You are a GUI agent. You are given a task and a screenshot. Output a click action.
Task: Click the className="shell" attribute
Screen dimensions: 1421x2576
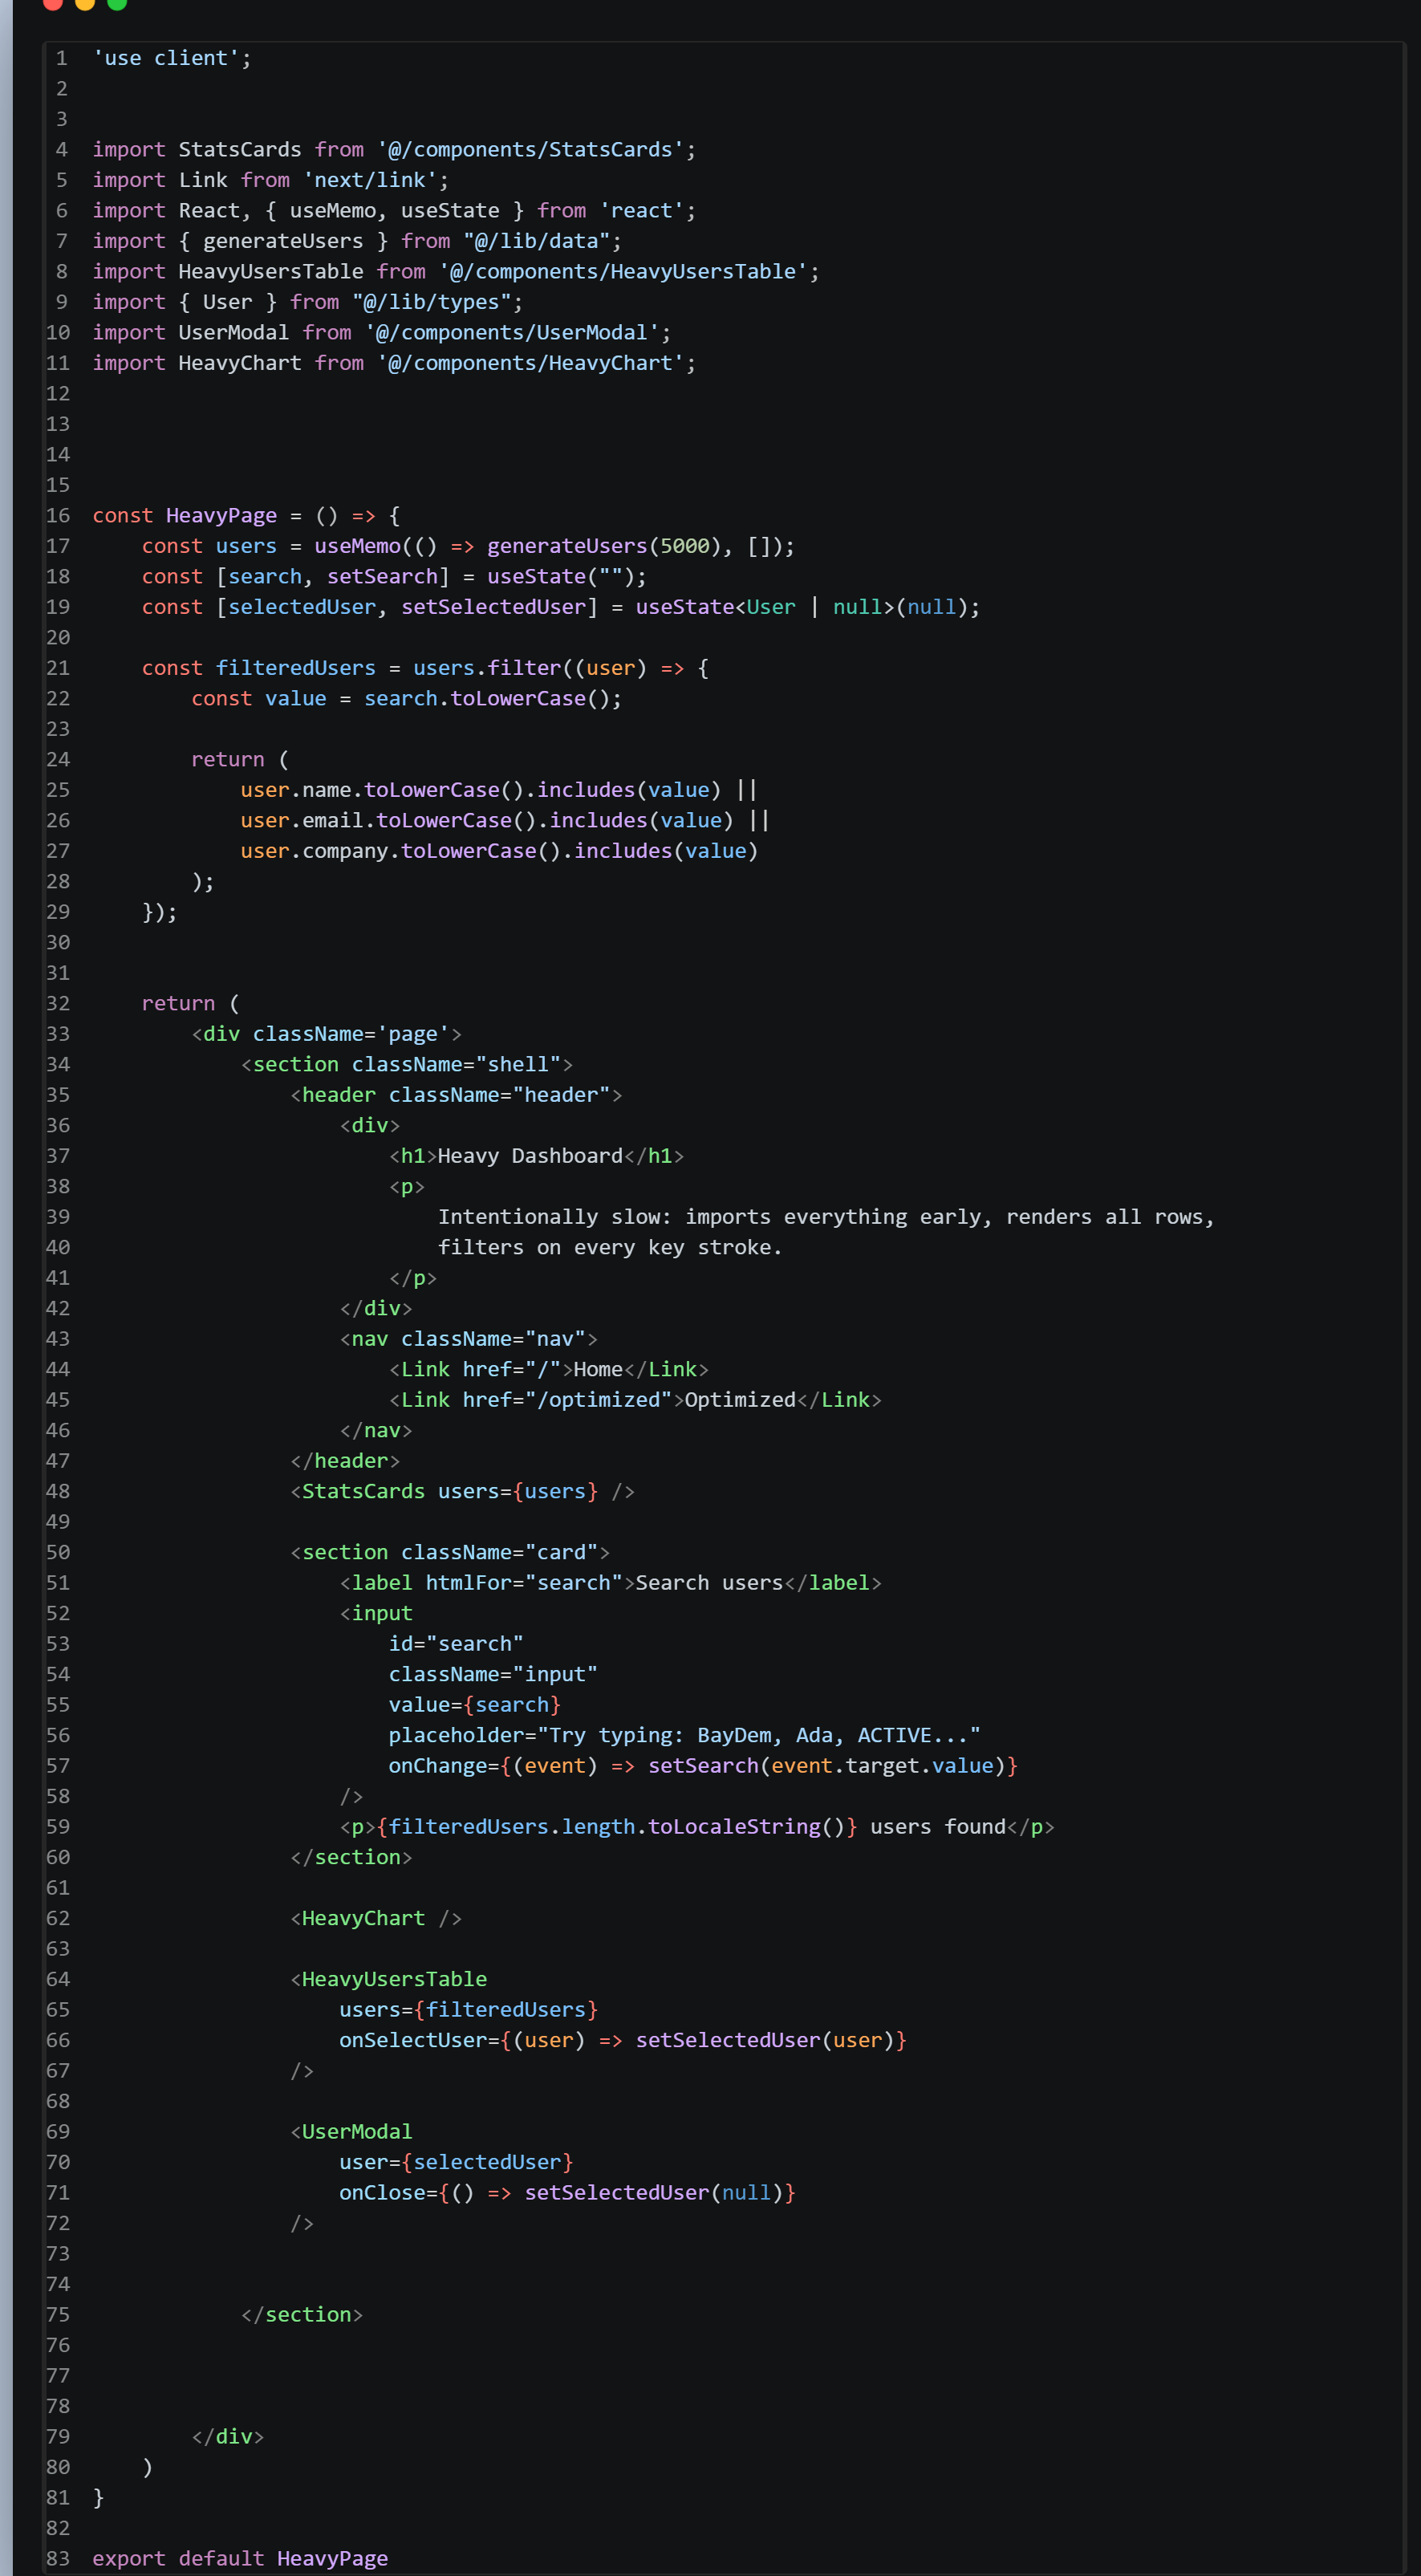(456, 1065)
